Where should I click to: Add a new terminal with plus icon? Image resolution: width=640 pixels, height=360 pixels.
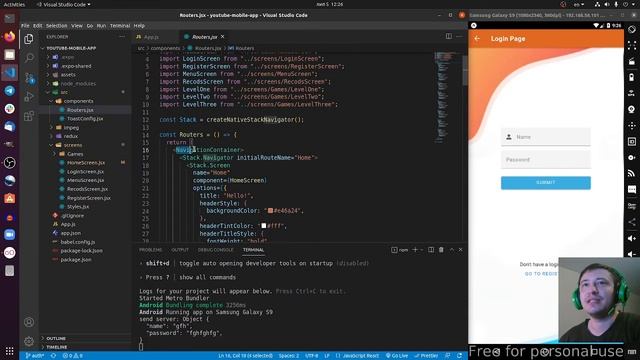[x=415, y=250]
